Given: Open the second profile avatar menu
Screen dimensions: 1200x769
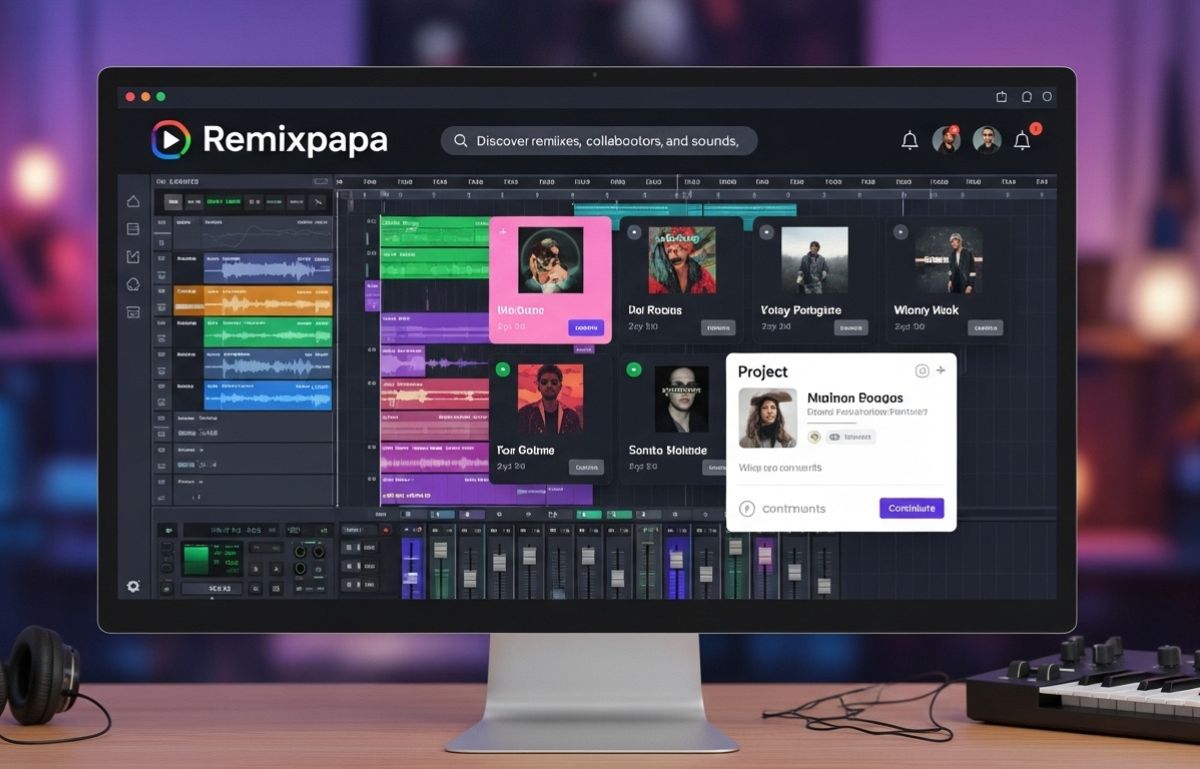Looking at the screenshot, I should point(986,140).
